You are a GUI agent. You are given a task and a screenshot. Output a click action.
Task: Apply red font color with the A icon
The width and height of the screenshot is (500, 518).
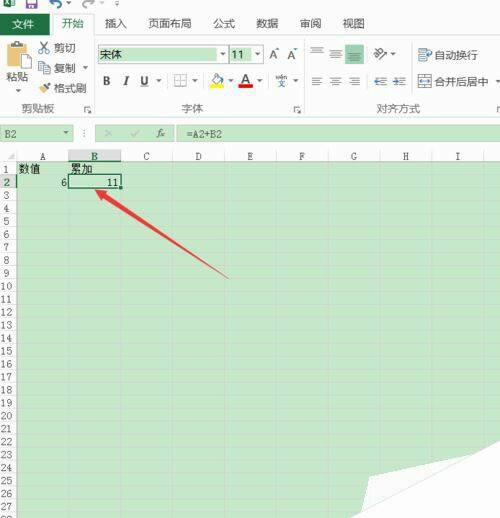tap(246, 81)
